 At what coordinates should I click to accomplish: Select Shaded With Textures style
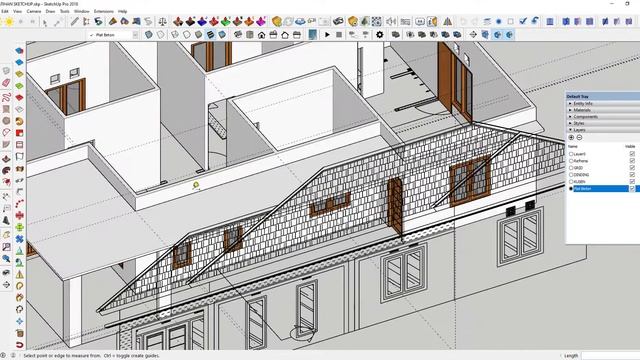coord(210,35)
